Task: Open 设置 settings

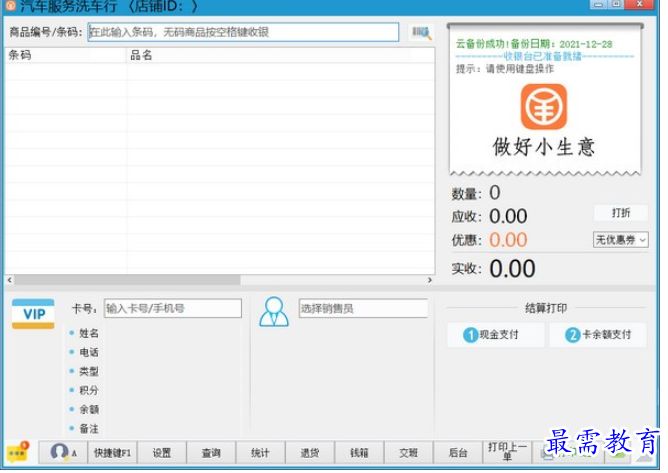Action: pyautogui.click(x=162, y=453)
